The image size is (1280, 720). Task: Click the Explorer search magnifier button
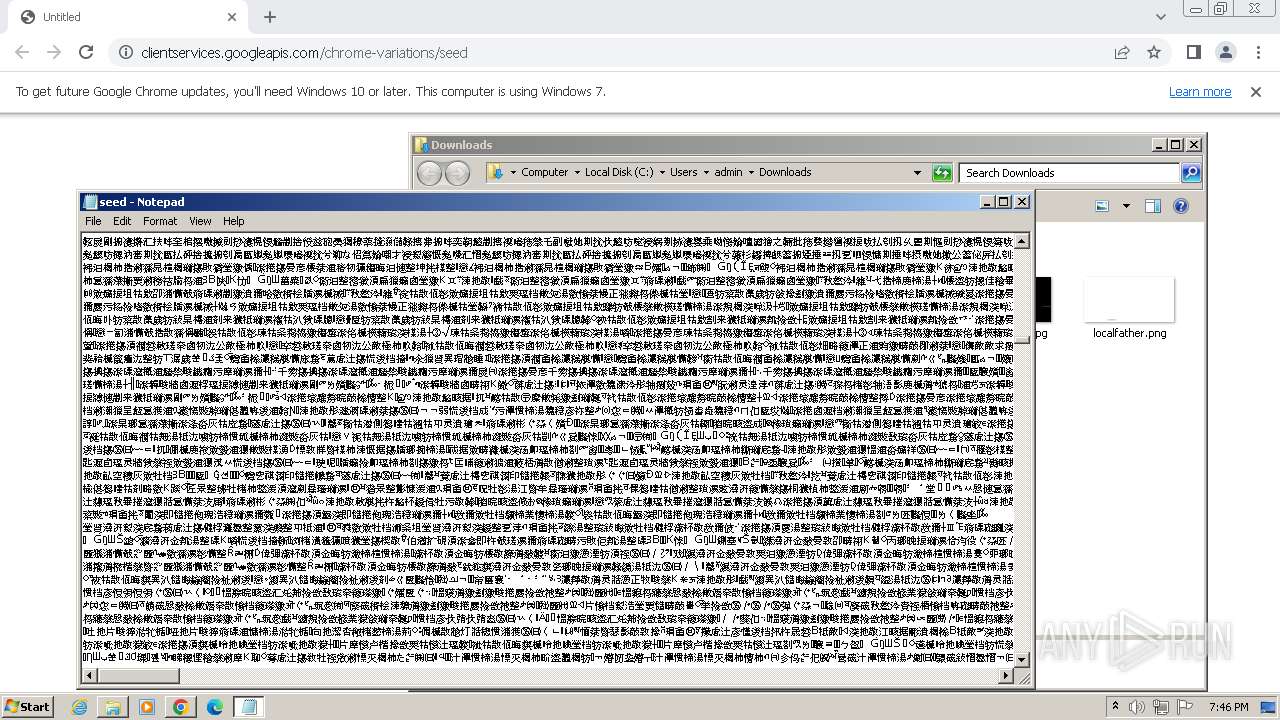pos(1190,173)
